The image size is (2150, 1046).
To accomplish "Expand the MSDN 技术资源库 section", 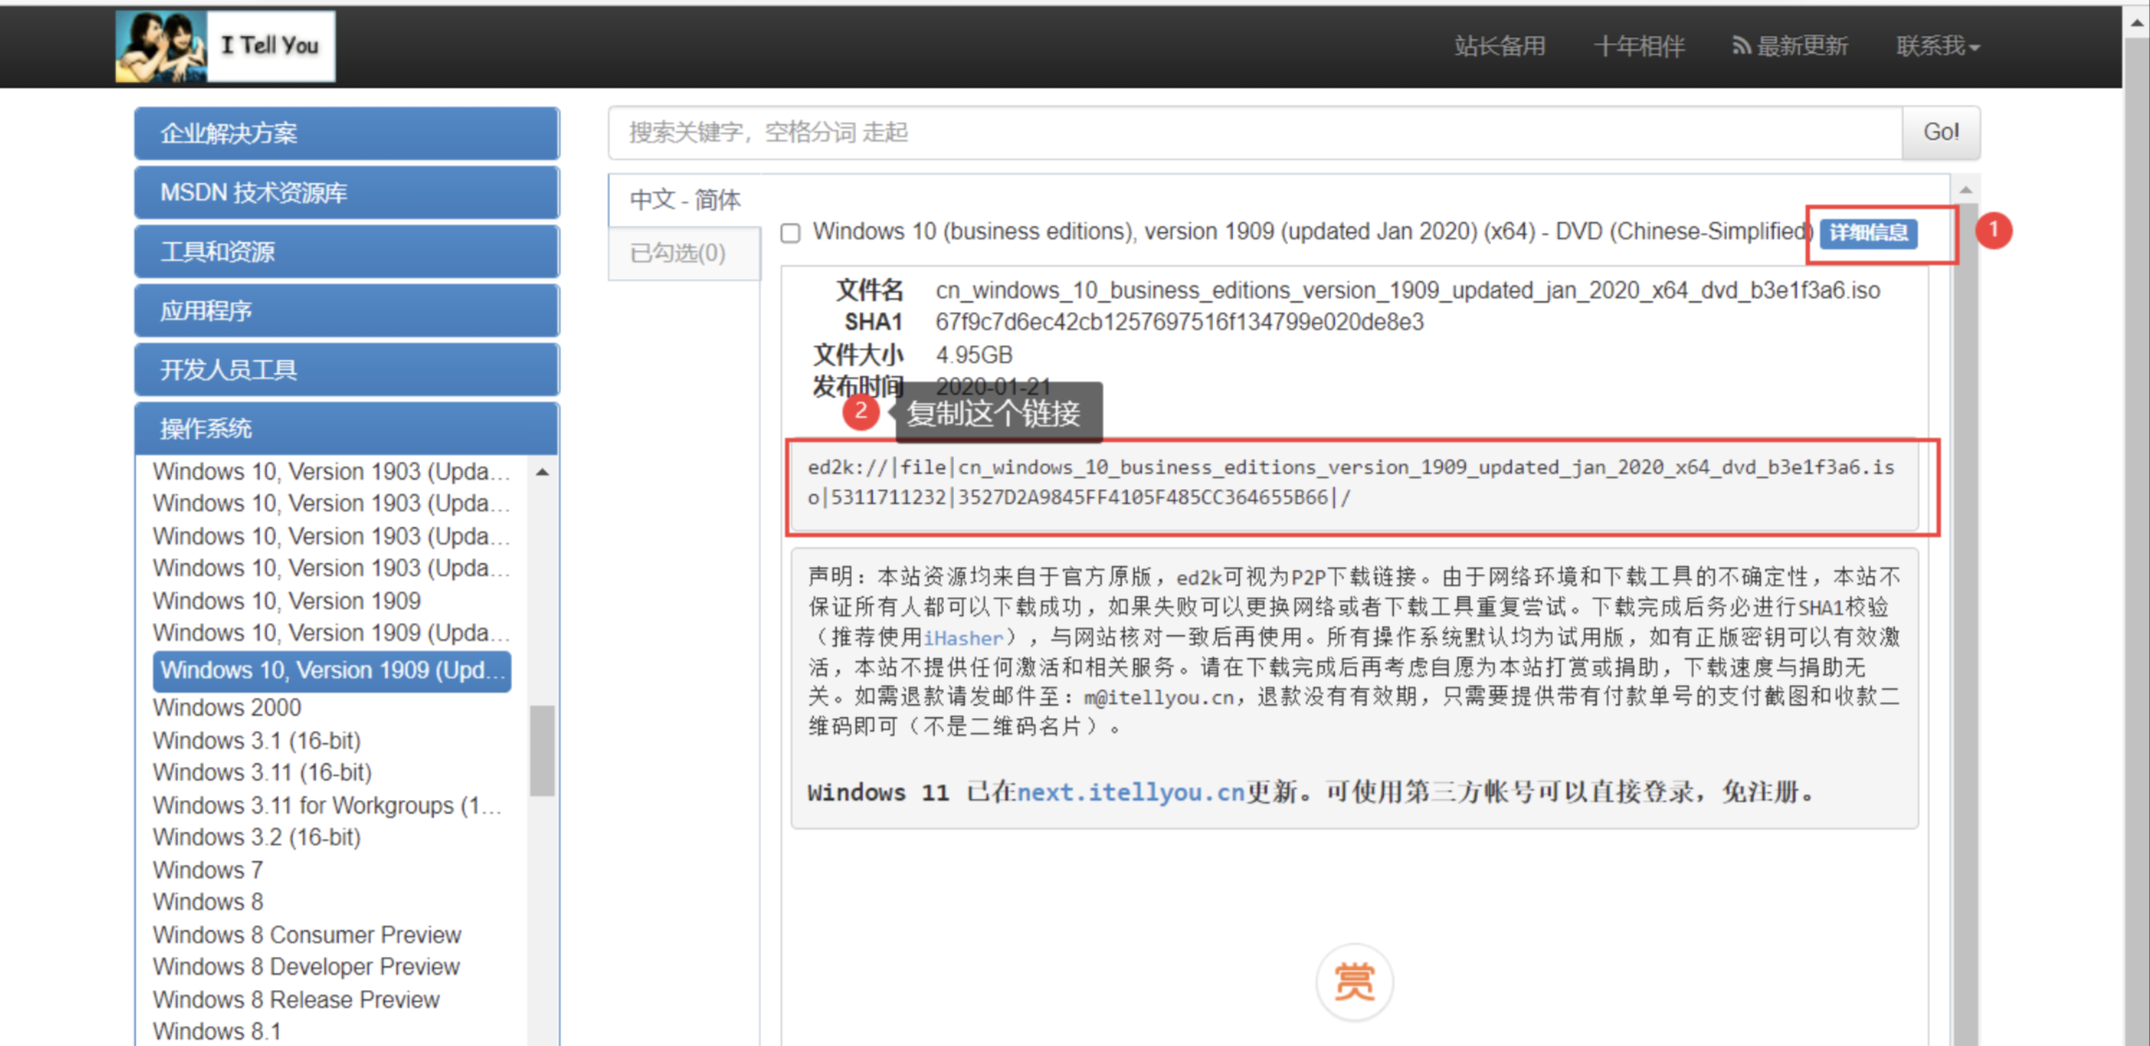I will pyautogui.click(x=347, y=192).
